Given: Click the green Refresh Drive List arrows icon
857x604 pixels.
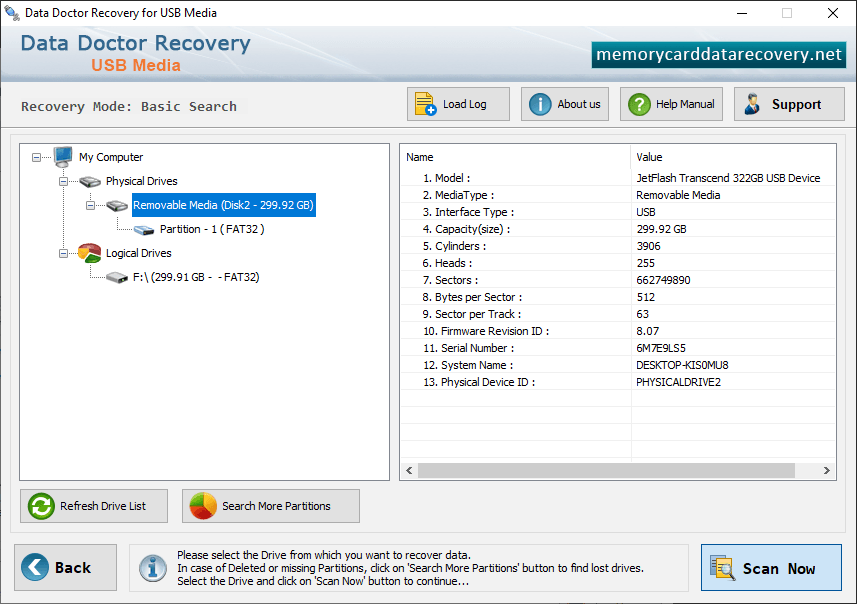Looking at the screenshot, I should pyautogui.click(x=42, y=506).
